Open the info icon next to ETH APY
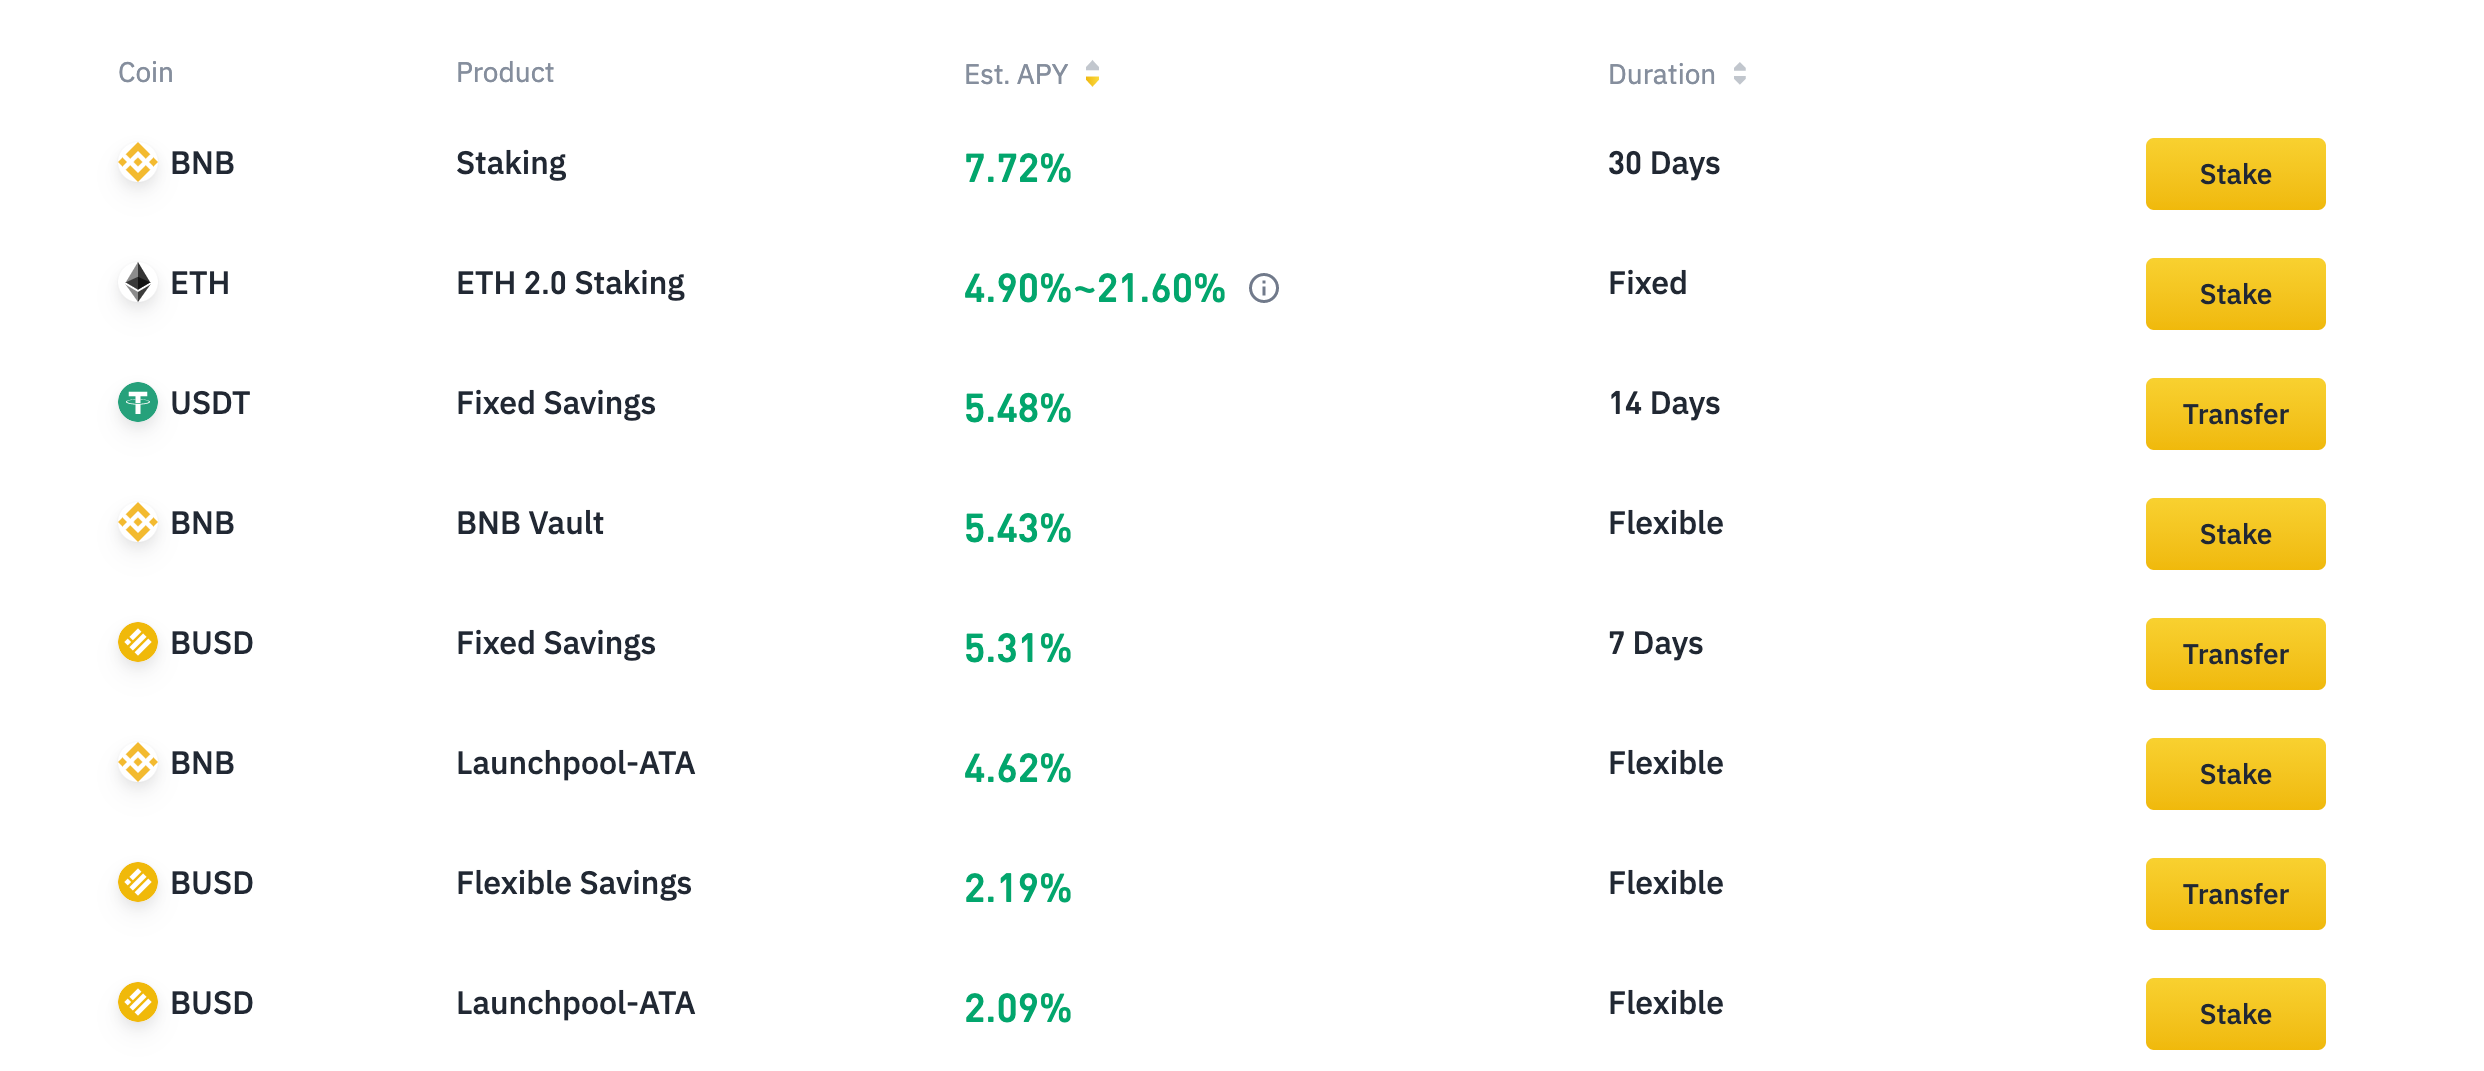This screenshot has height=1071, width=2484. click(x=1264, y=288)
